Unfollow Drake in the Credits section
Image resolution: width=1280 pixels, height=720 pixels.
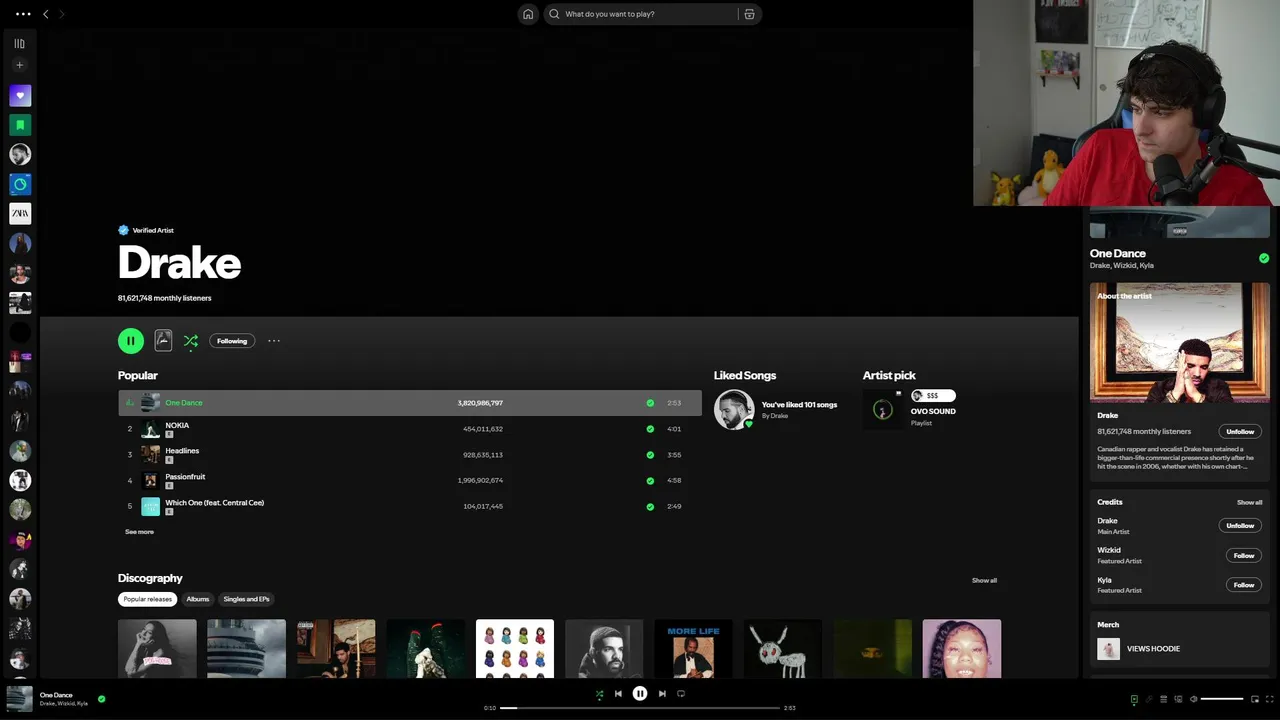[x=1240, y=525]
